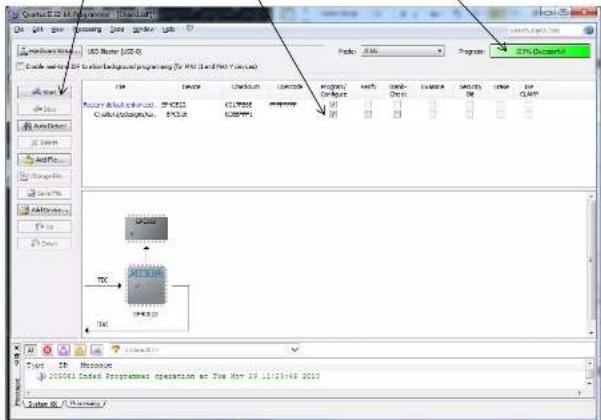
Task: Click the second file path row
Action: pyautogui.click(x=125, y=114)
